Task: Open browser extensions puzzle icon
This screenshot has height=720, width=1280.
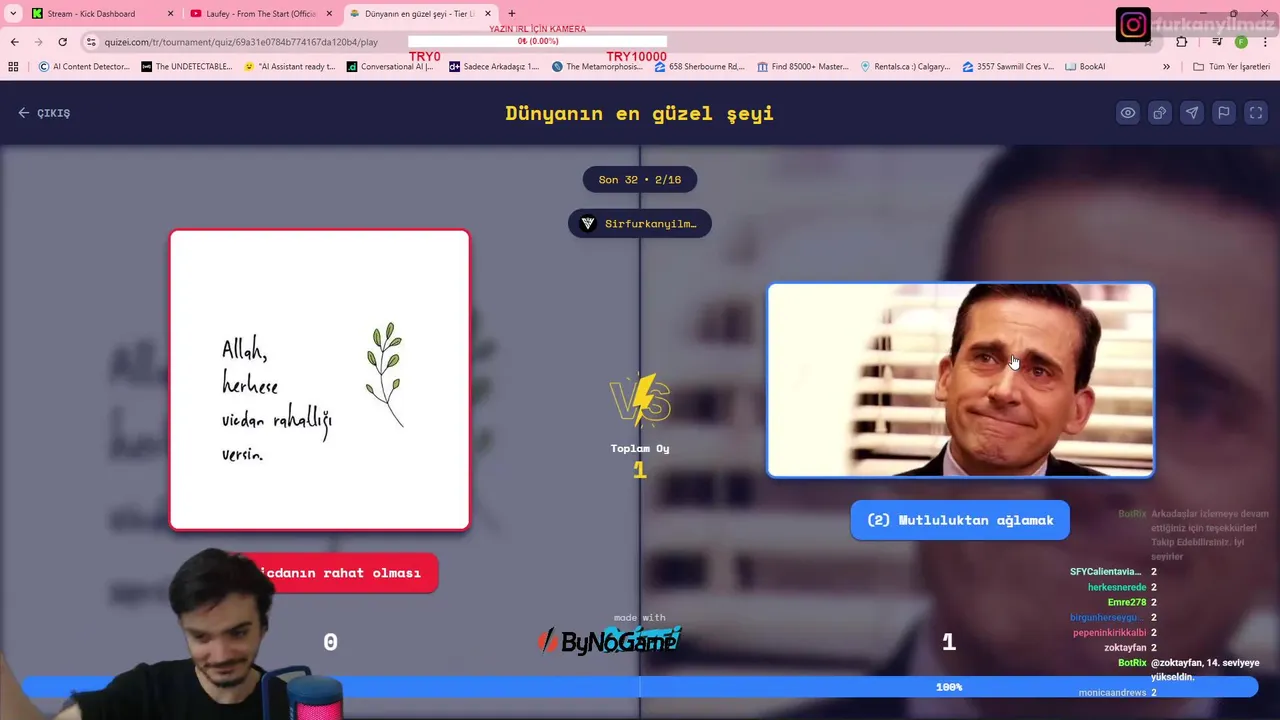Action: coord(1182,42)
